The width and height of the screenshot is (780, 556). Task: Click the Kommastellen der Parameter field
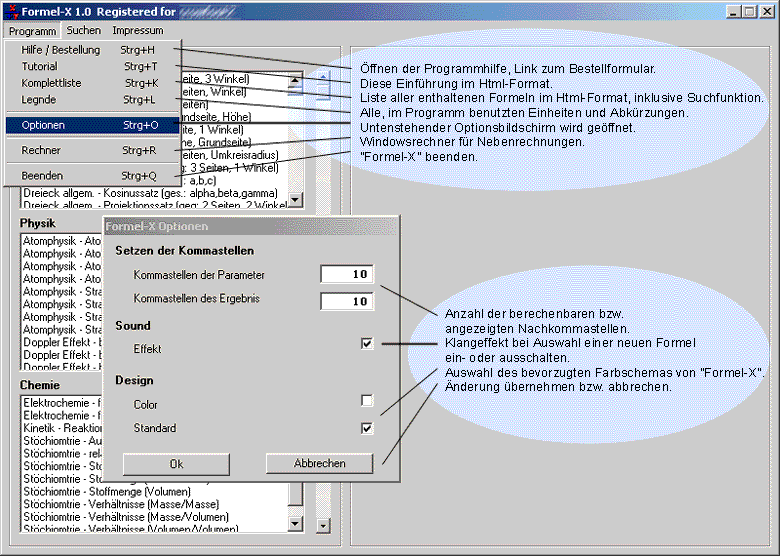(x=346, y=274)
